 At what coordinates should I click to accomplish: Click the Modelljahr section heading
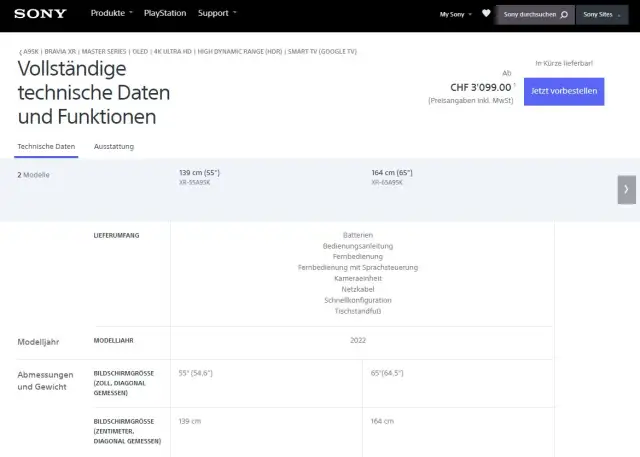click(38, 342)
